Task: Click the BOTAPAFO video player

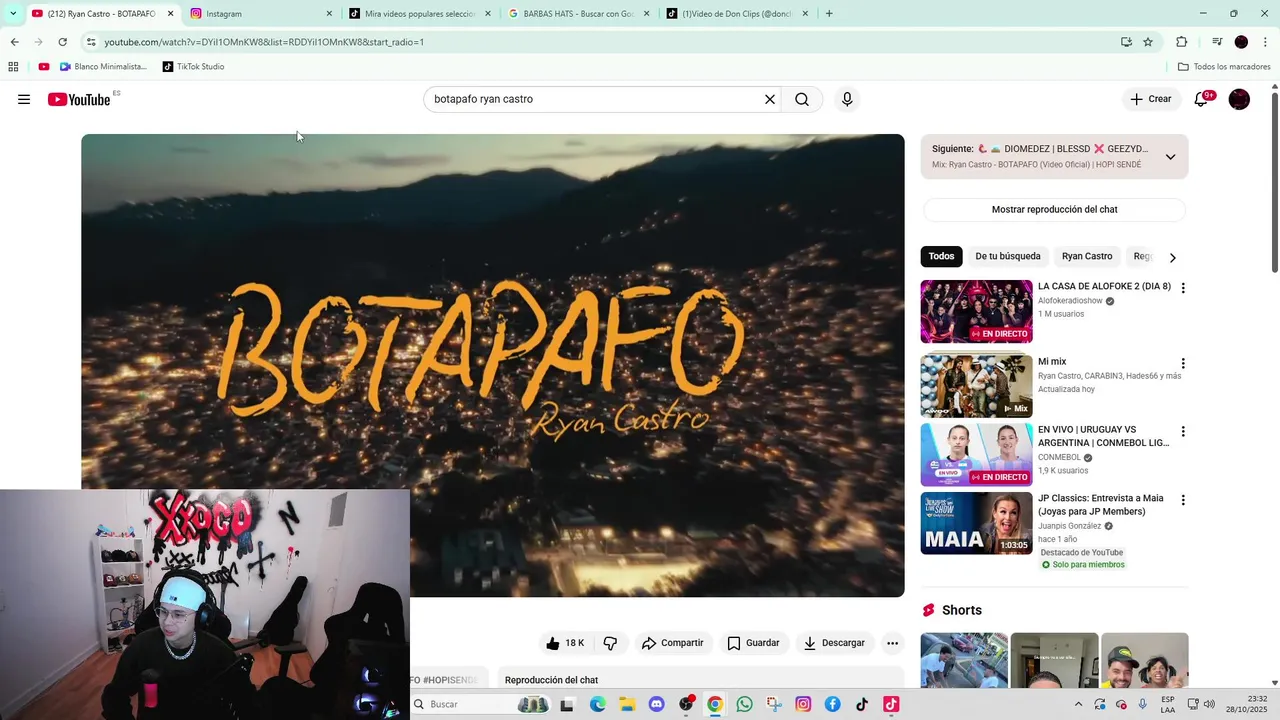Action: click(493, 365)
